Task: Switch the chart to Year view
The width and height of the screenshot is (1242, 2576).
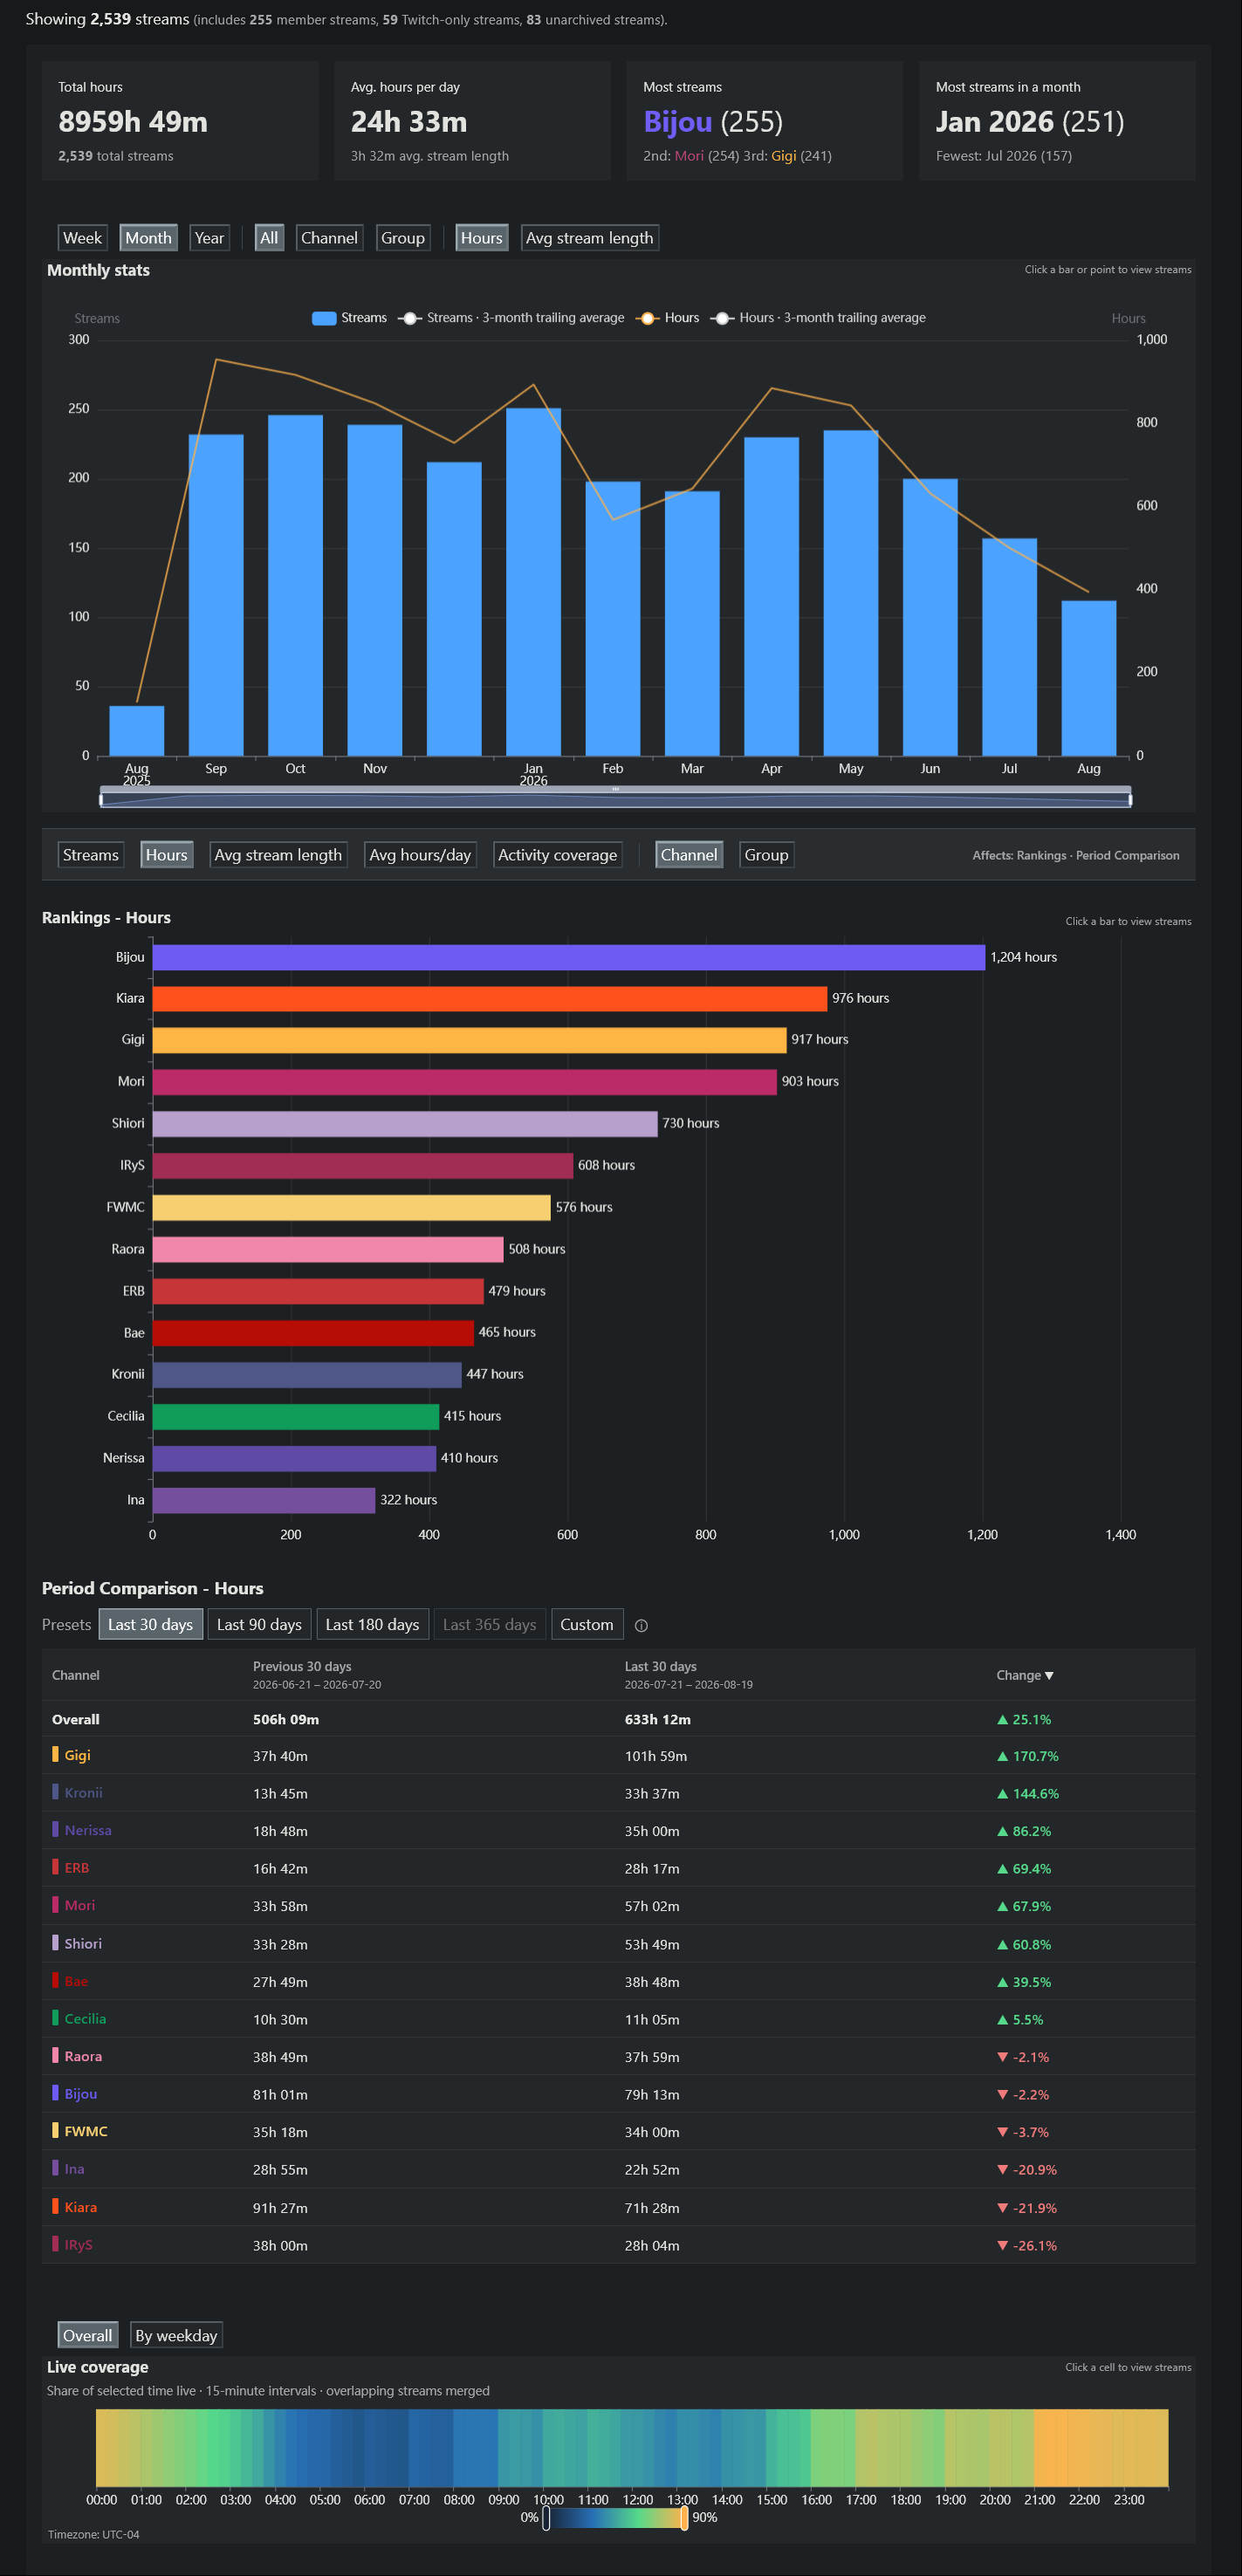Action: pyautogui.click(x=209, y=238)
